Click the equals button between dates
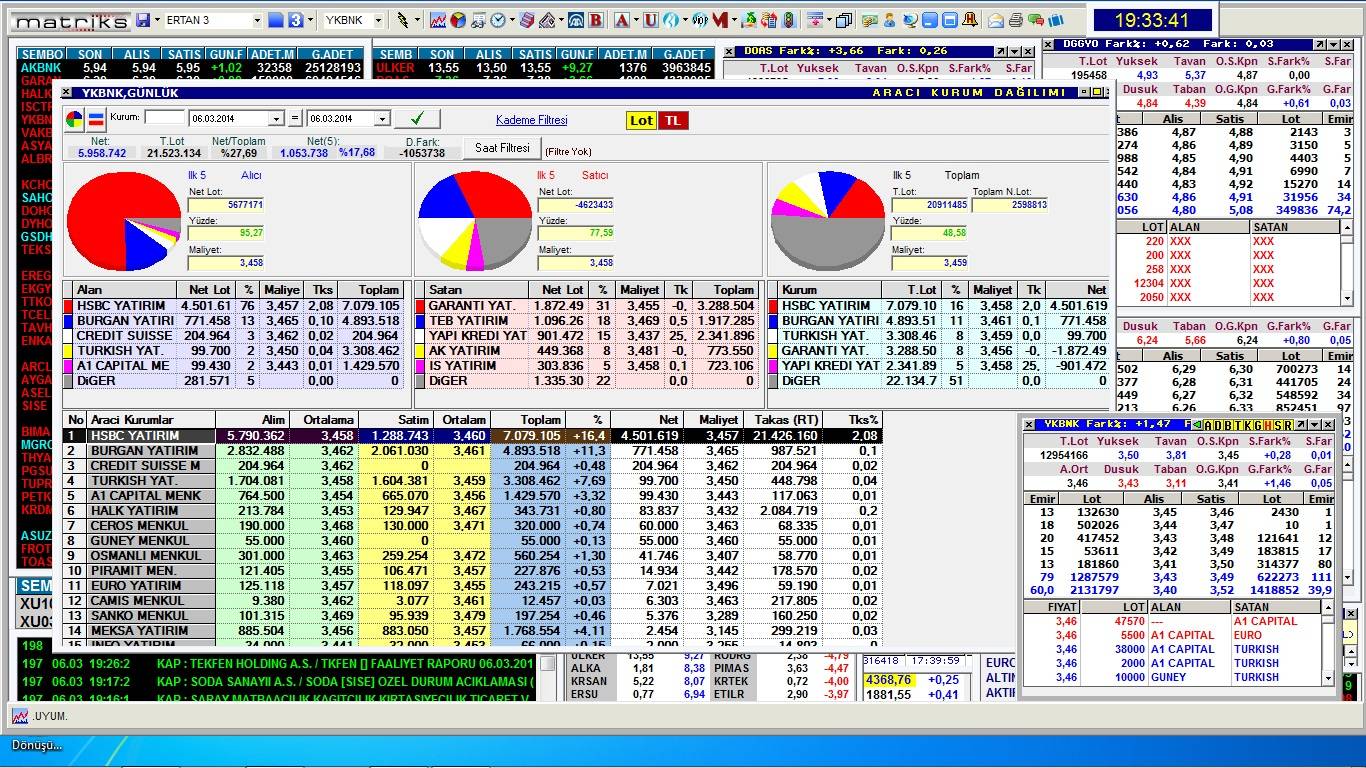The image size is (1366, 768). 294,118
